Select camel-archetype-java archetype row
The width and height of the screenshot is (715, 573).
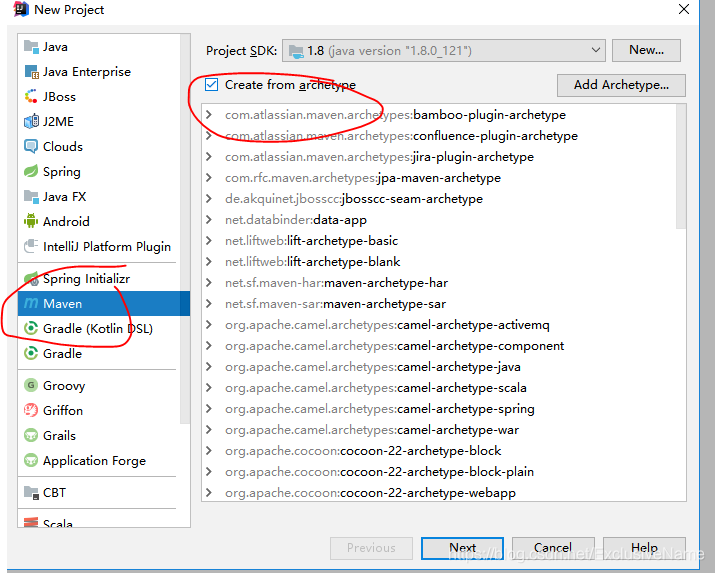[439, 367]
